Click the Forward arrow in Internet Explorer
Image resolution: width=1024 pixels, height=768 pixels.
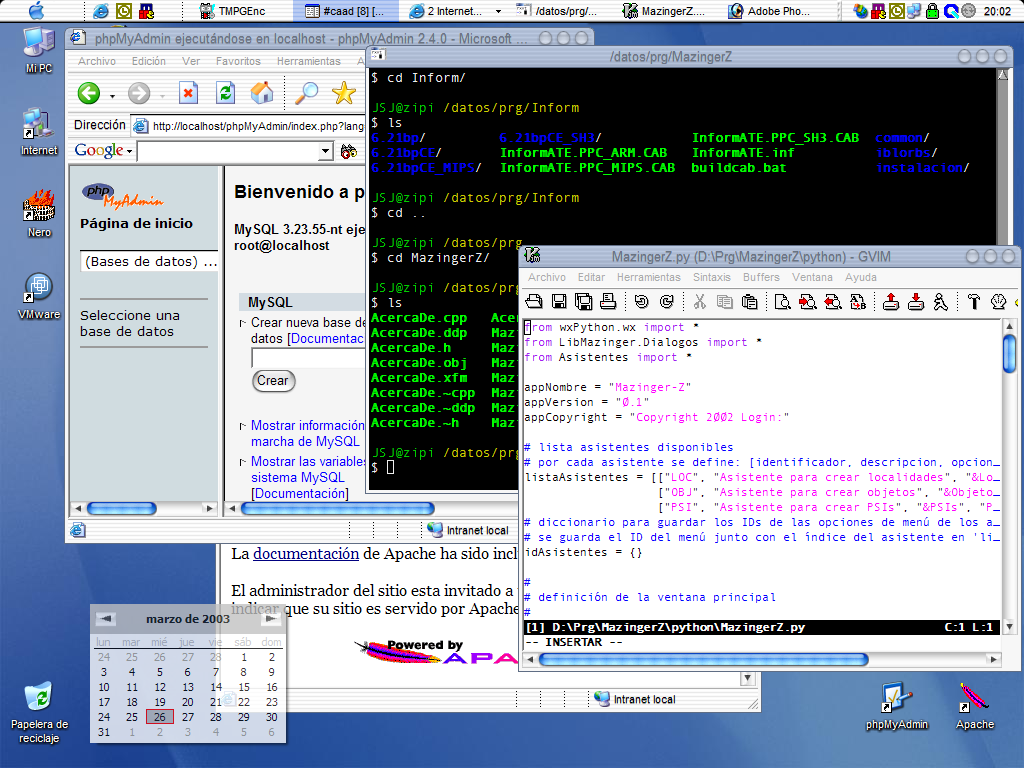(x=138, y=93)
